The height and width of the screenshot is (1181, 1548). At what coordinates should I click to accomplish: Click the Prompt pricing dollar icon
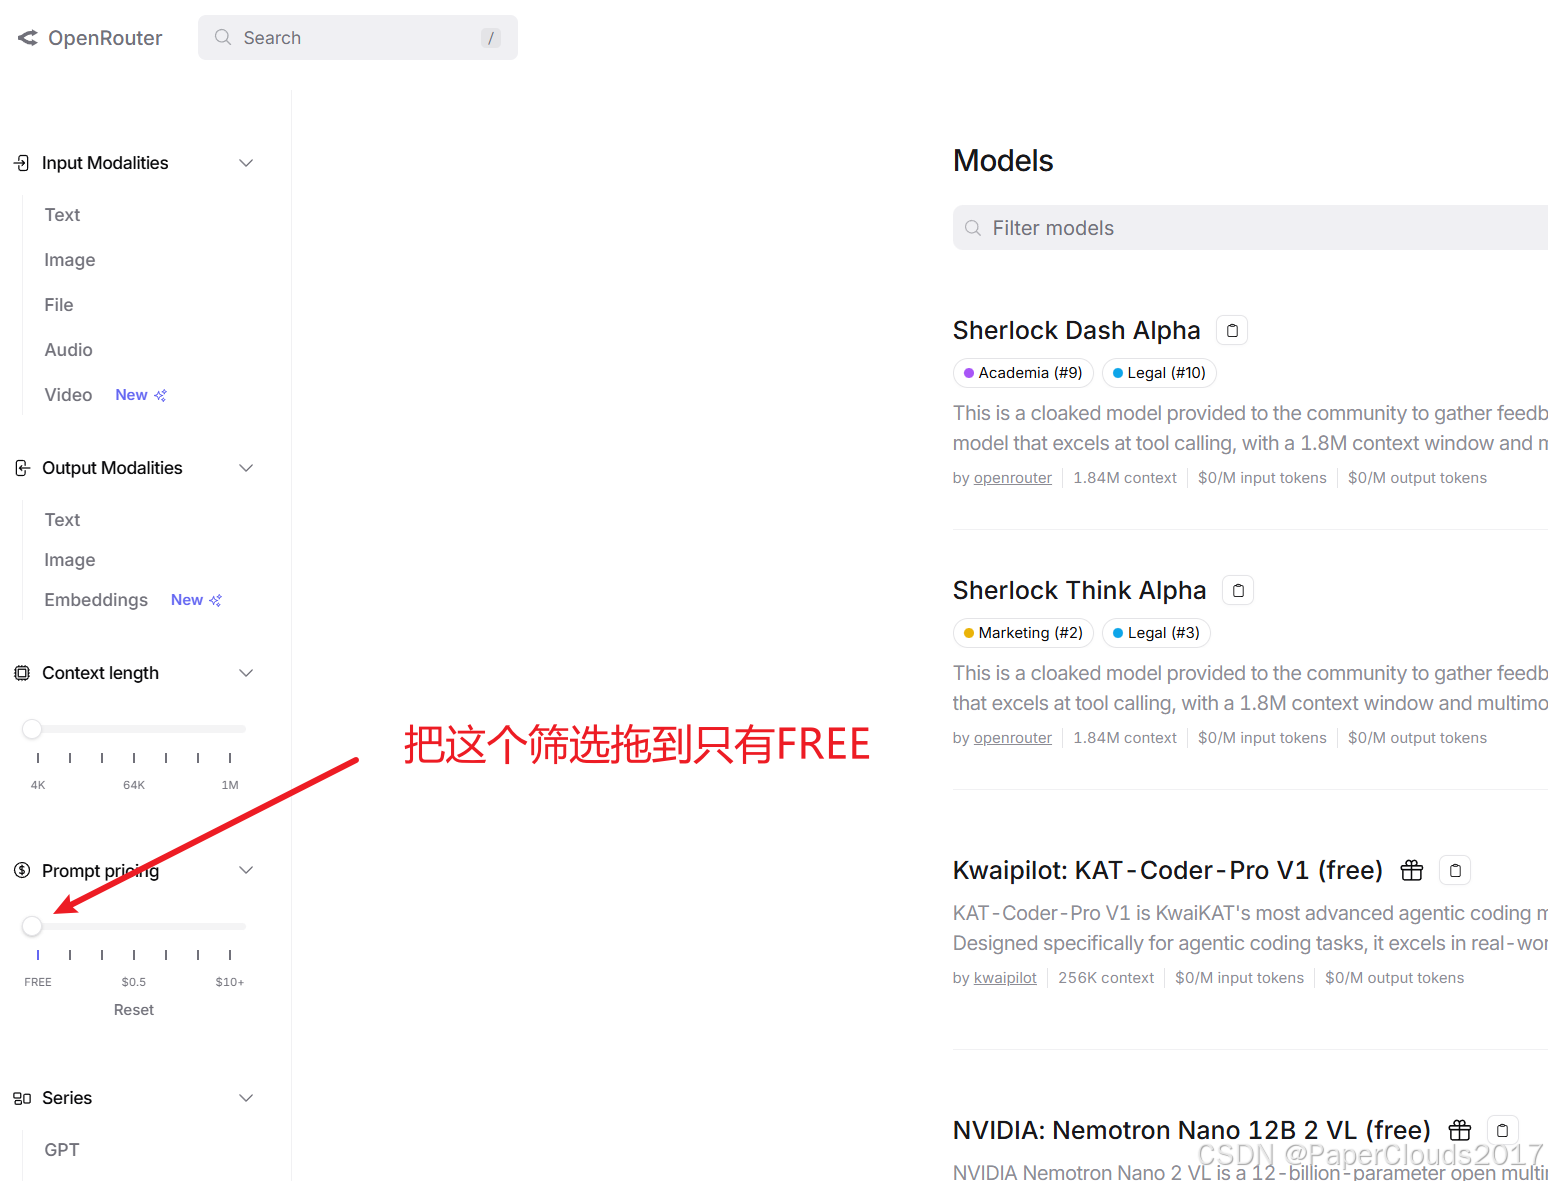[x=22, y=870]
